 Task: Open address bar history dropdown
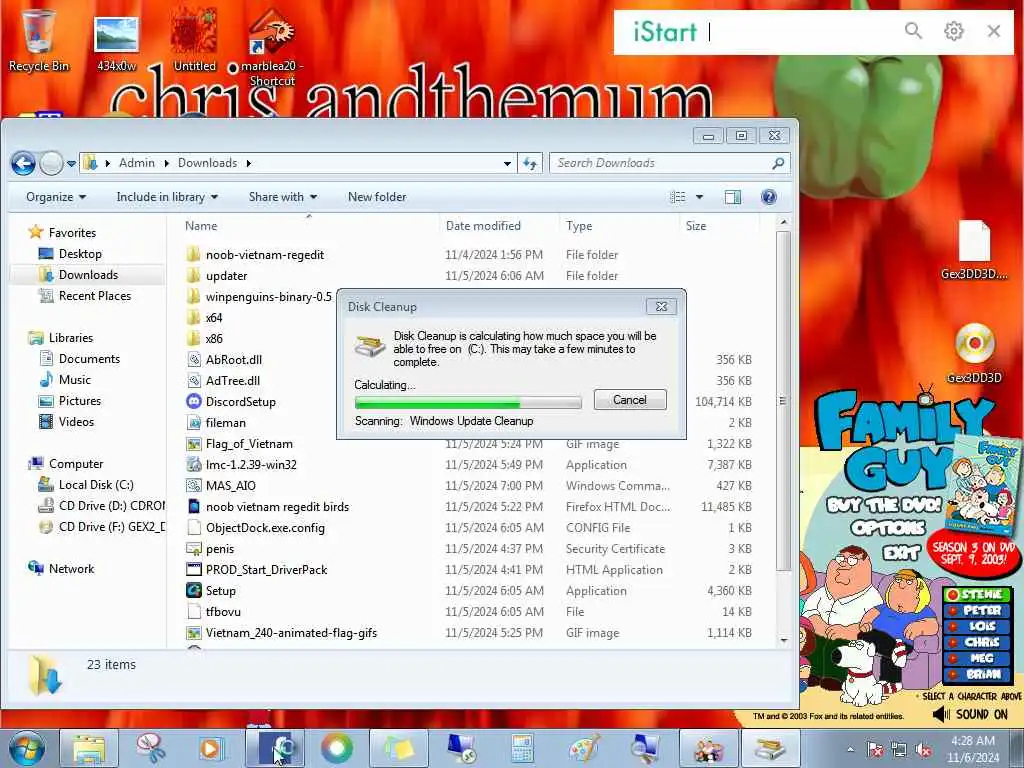pos(507,163)
